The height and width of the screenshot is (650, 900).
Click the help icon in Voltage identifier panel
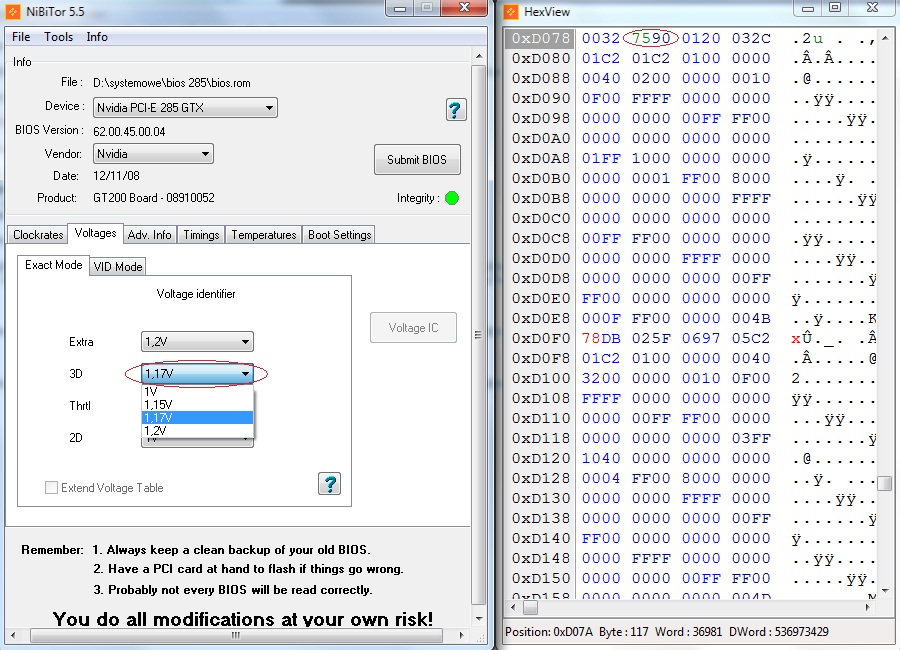click(x=329, y=483)
